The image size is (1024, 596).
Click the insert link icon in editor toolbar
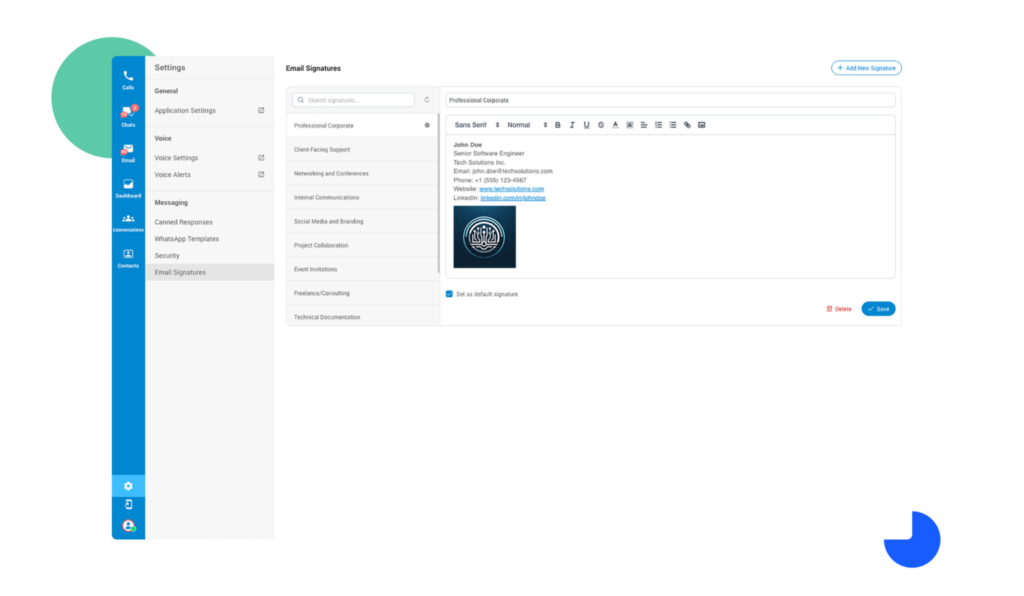pos(687,124)
